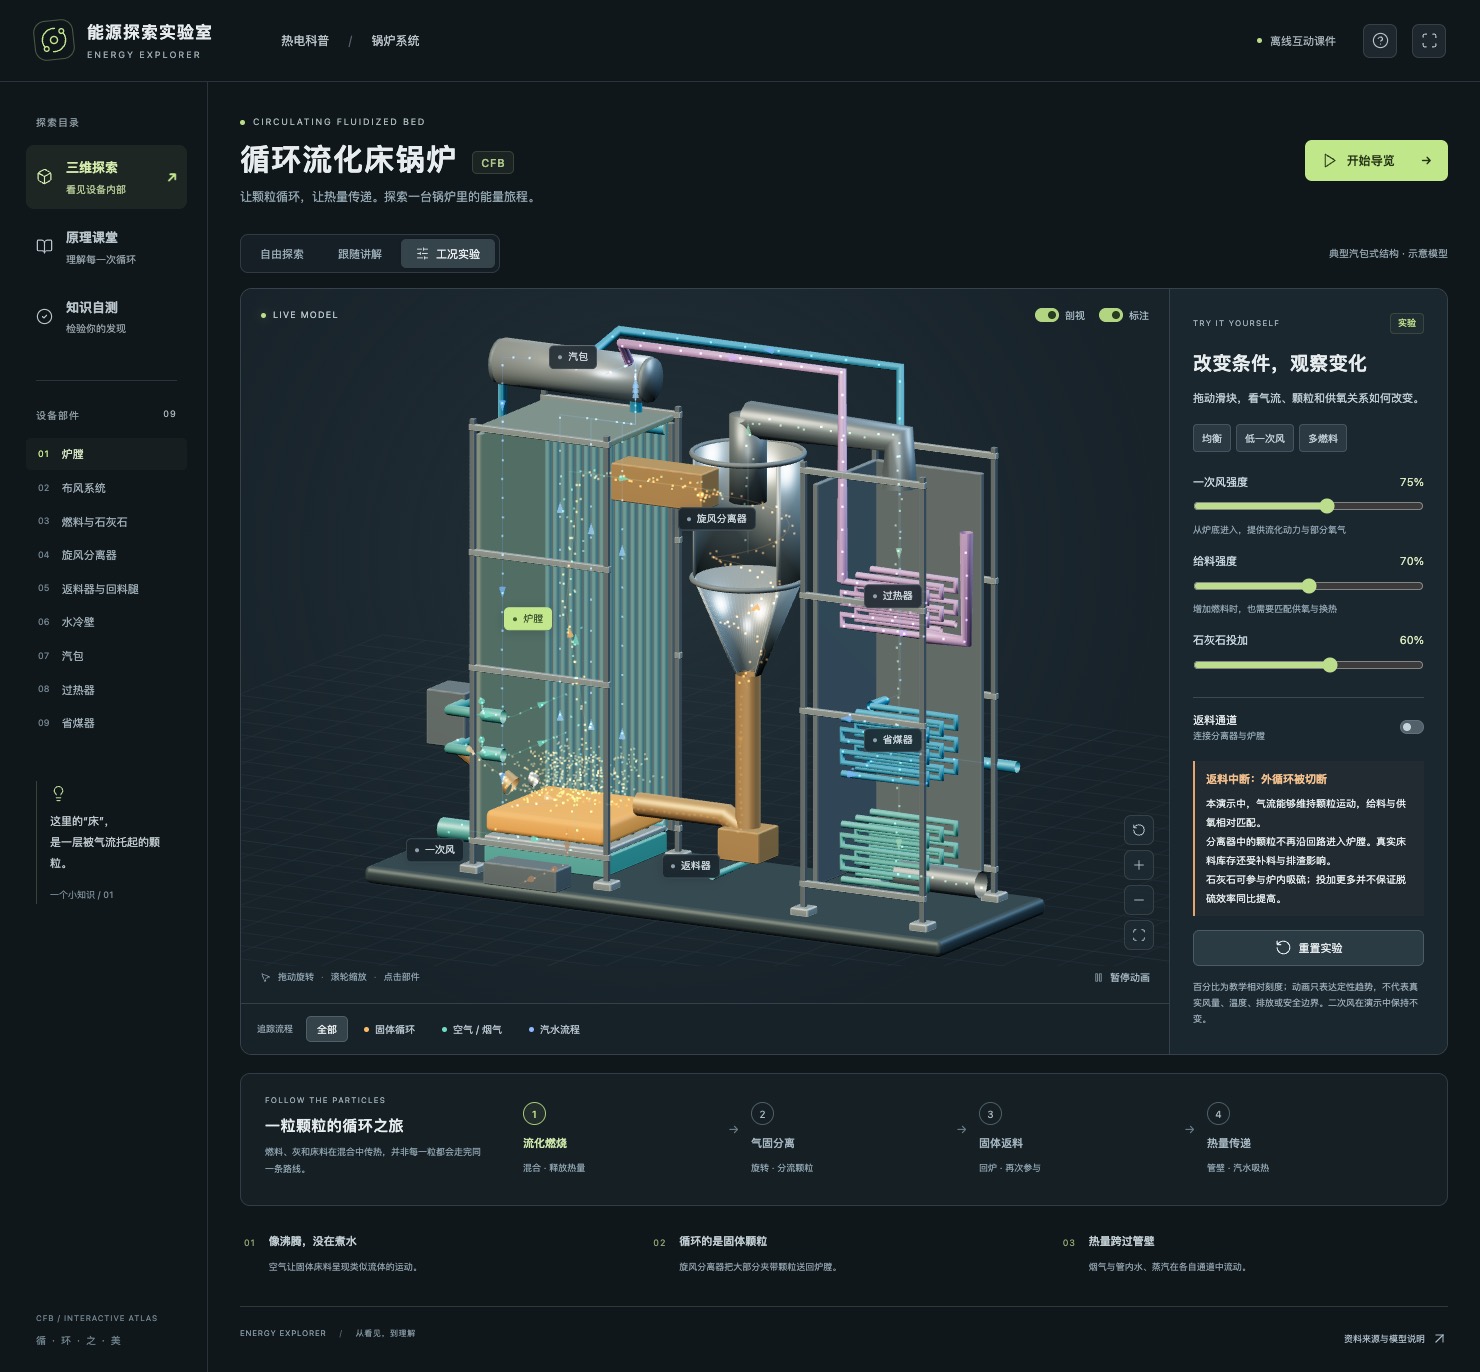Apply the 低一次风 preset
The height and width of the screenshot is (1372, 1480).
click(x=1265, y=438)
